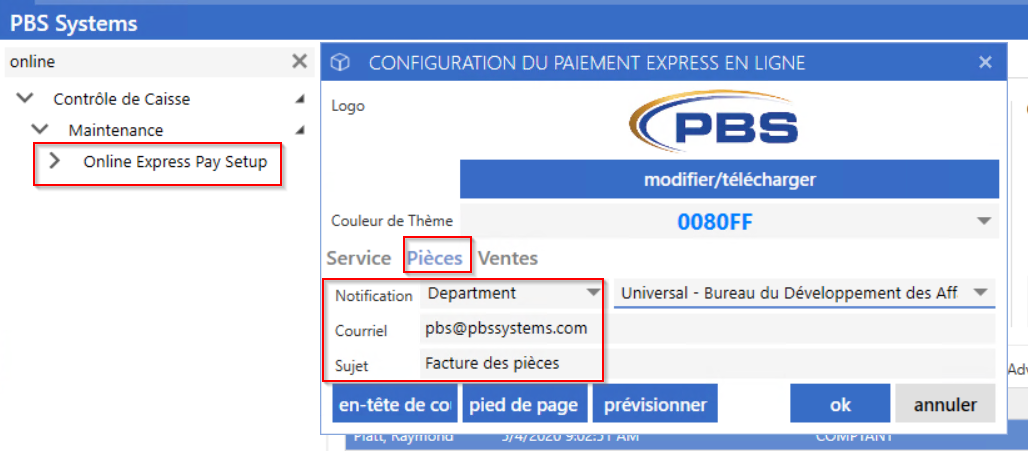Viewport: 1028px width, 451px height.
Task: Click the triangle marker beside Maintenance
Action: (x=300, y=130)
